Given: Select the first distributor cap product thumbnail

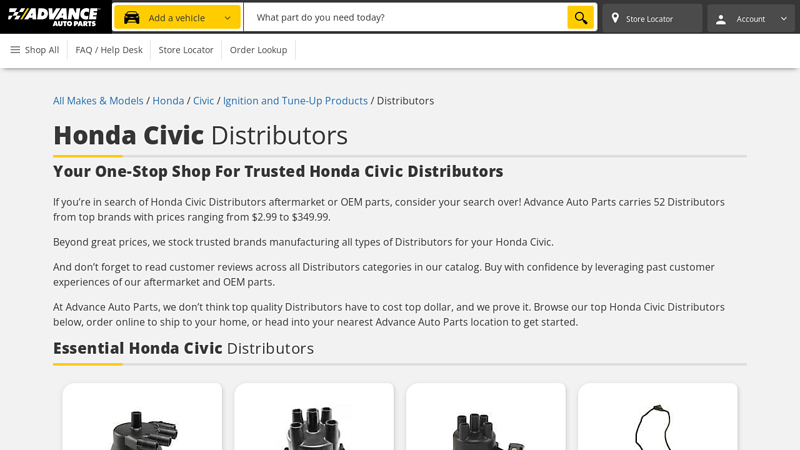Looking at the screenshot, I should [142, 429].
